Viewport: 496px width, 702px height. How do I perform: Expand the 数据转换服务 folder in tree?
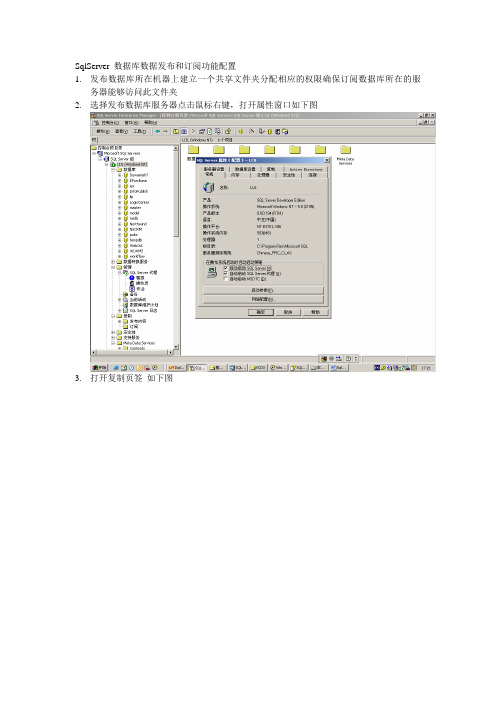click(x=113, y=262)
